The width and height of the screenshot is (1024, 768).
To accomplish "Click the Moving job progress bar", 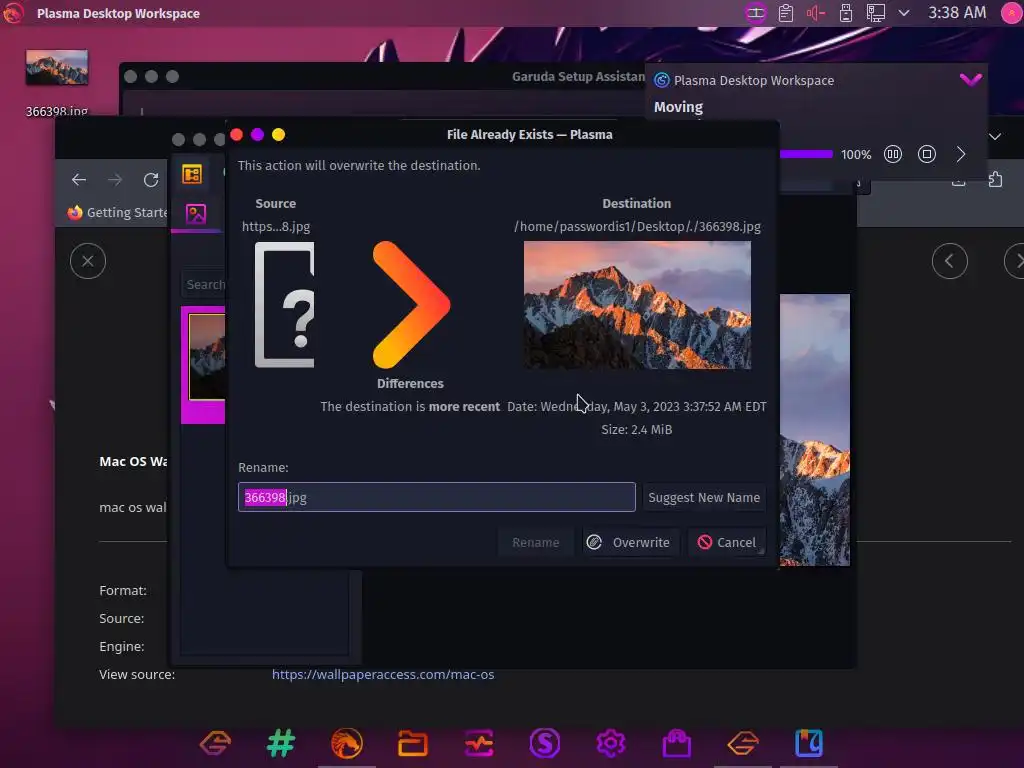I will (x=806, y=155).
